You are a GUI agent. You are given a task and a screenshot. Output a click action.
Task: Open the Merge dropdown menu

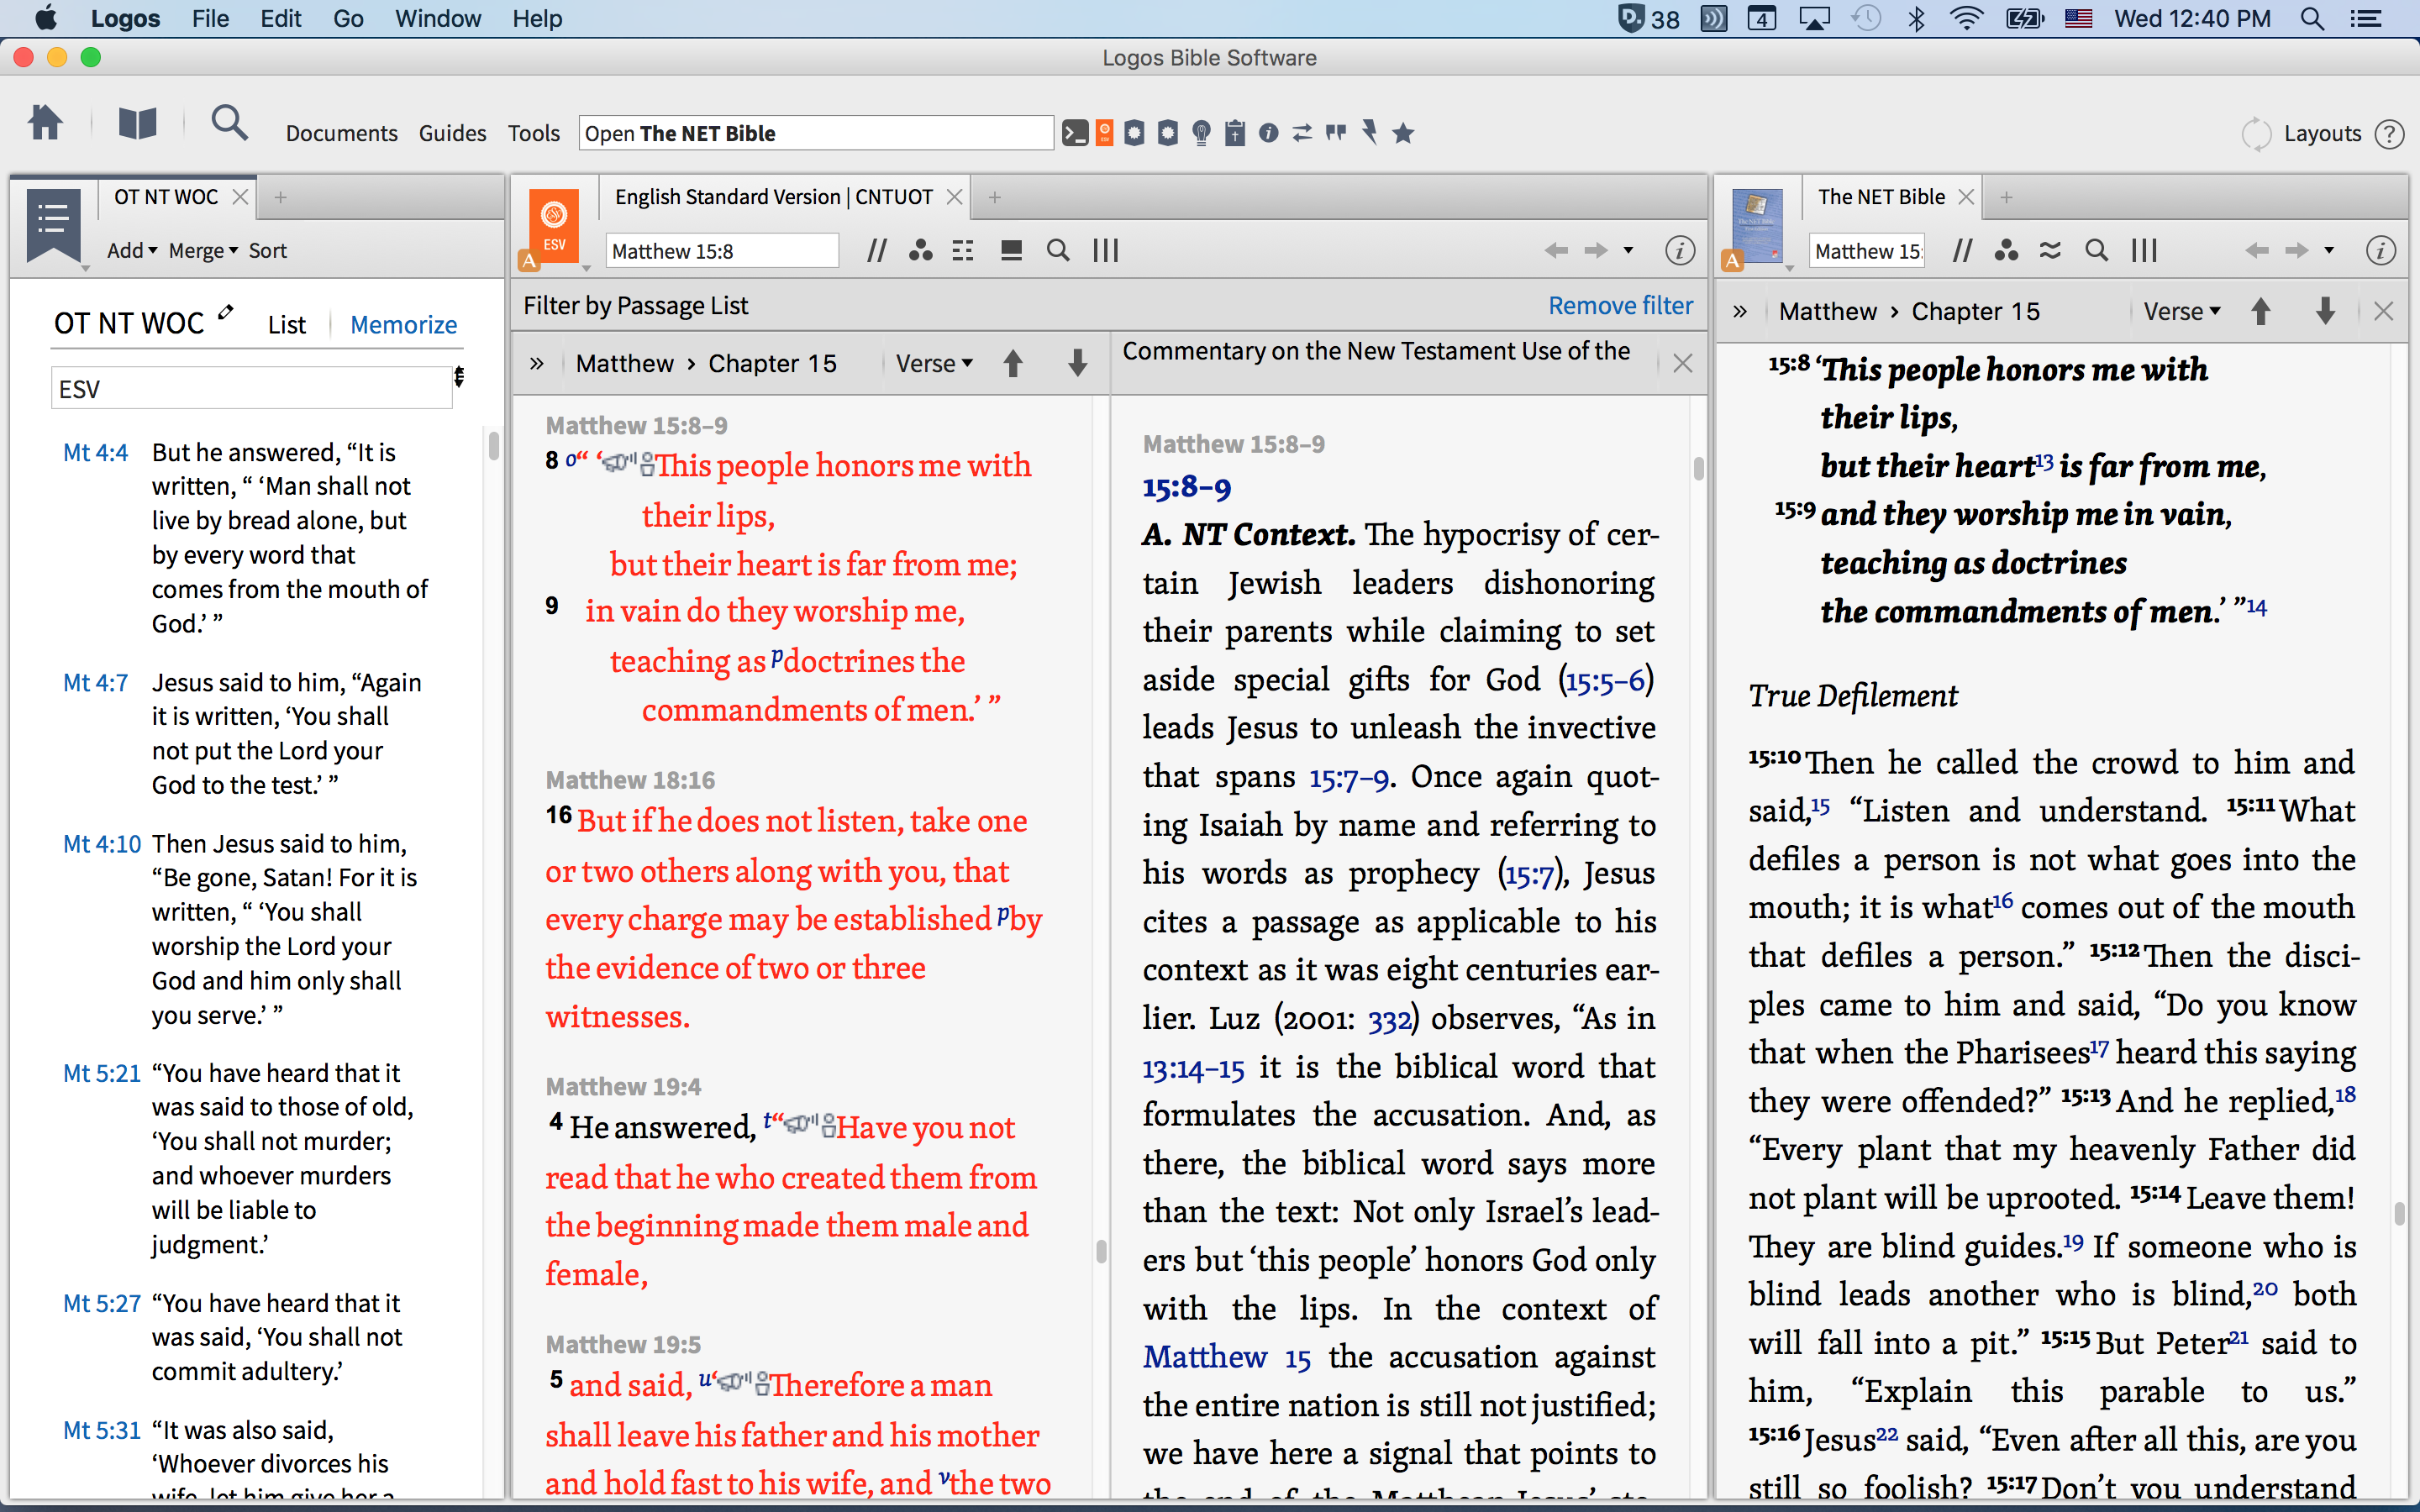click(203, 251)
